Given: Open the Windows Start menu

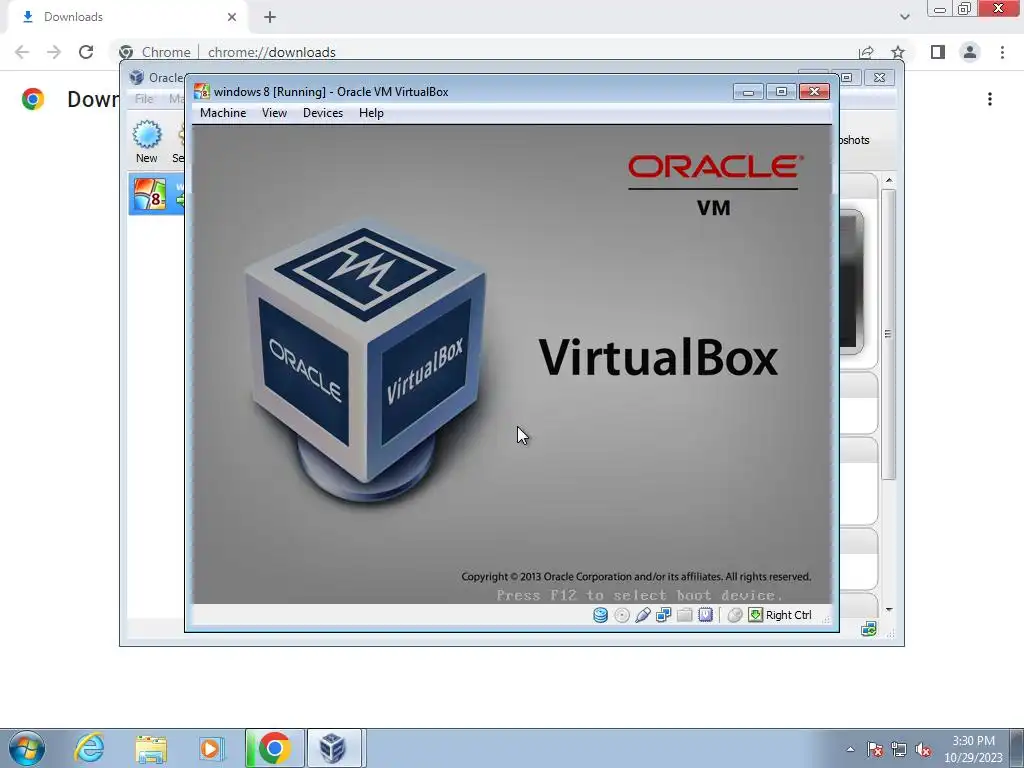Looking at the screenshot, I should 27,748.
